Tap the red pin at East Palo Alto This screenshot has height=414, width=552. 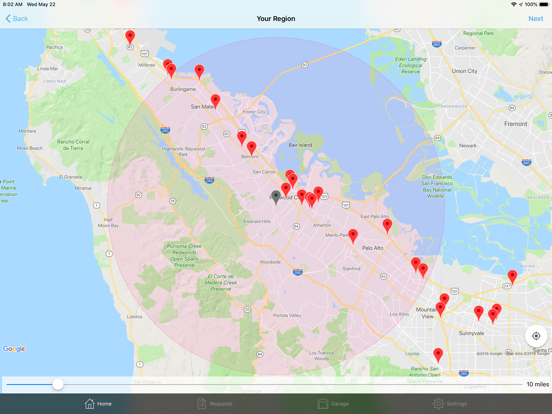tap(387, 226)
